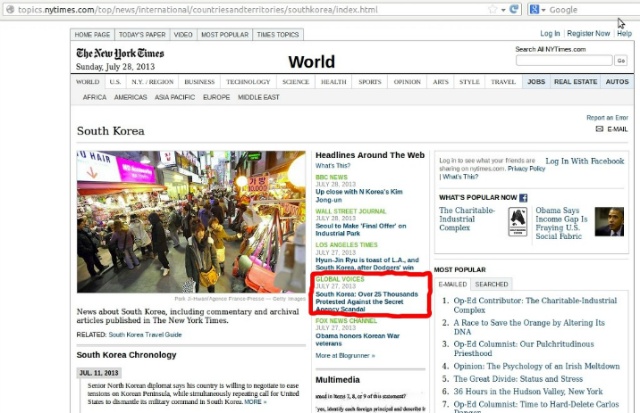
Task: Open the TIMES TOPICS tab
Action: 278,35
